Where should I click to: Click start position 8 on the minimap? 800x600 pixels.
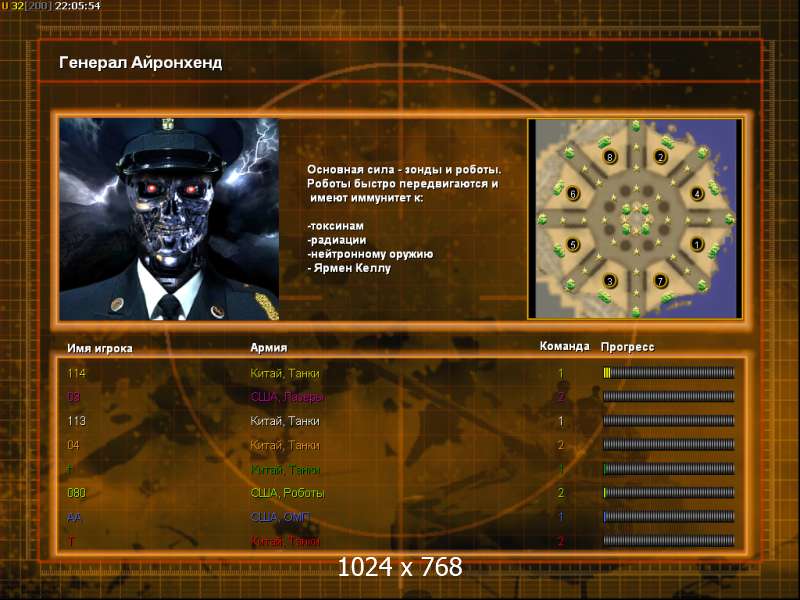tap(609, 157)
